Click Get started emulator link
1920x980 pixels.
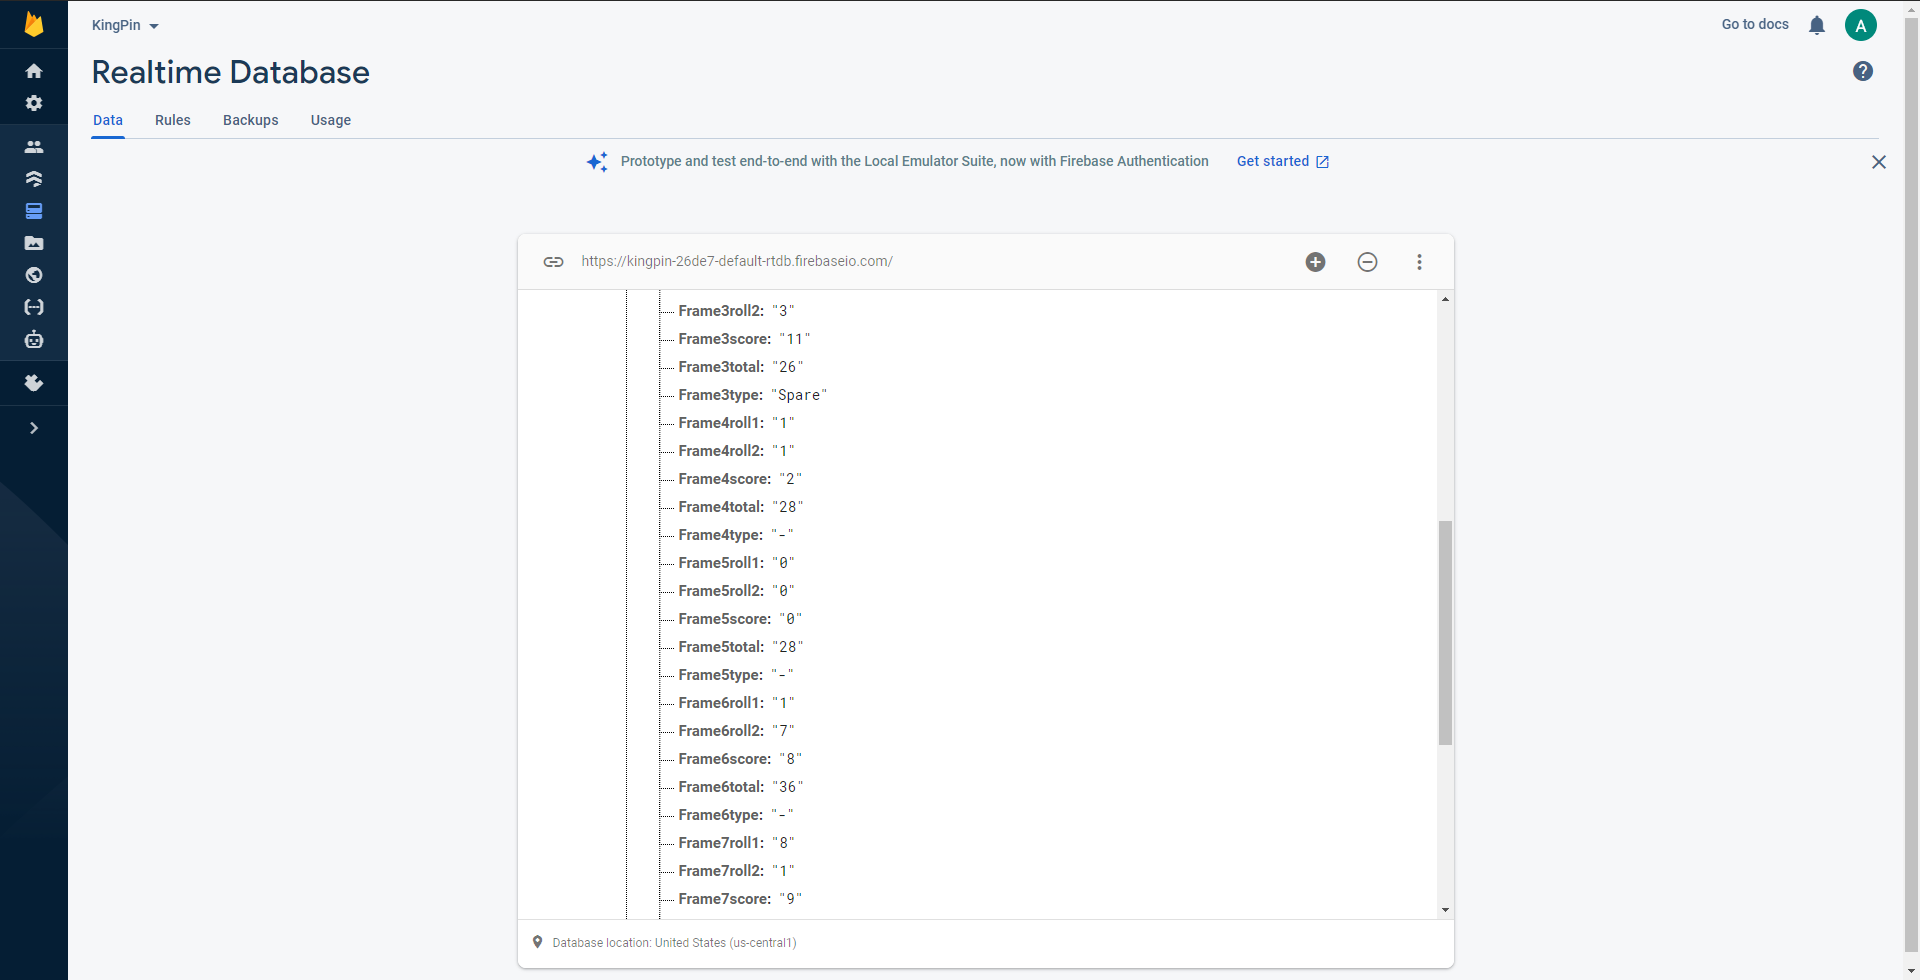1283,161
